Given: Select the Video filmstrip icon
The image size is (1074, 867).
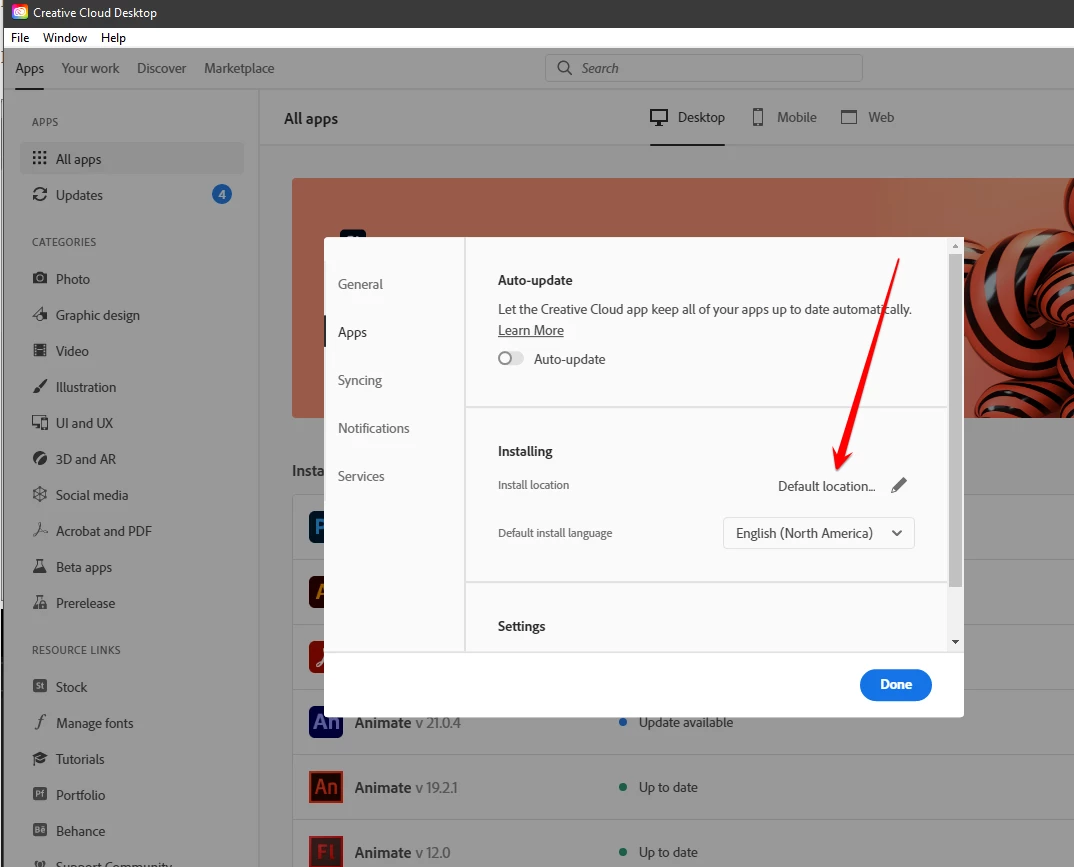Looking at the screenshot, I should [40, 350].
